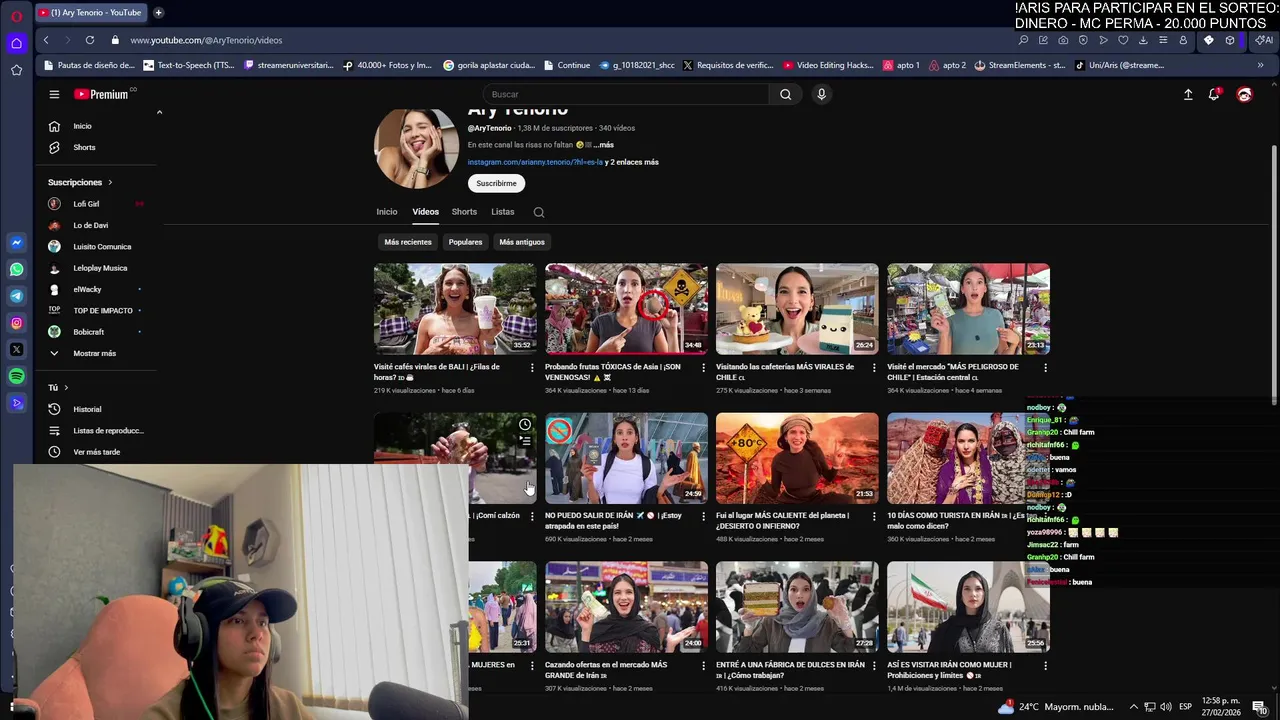Open the Text-to-Speech bookmark
This screenshot has height=720, width=1280.
click(x=189, y=65)
